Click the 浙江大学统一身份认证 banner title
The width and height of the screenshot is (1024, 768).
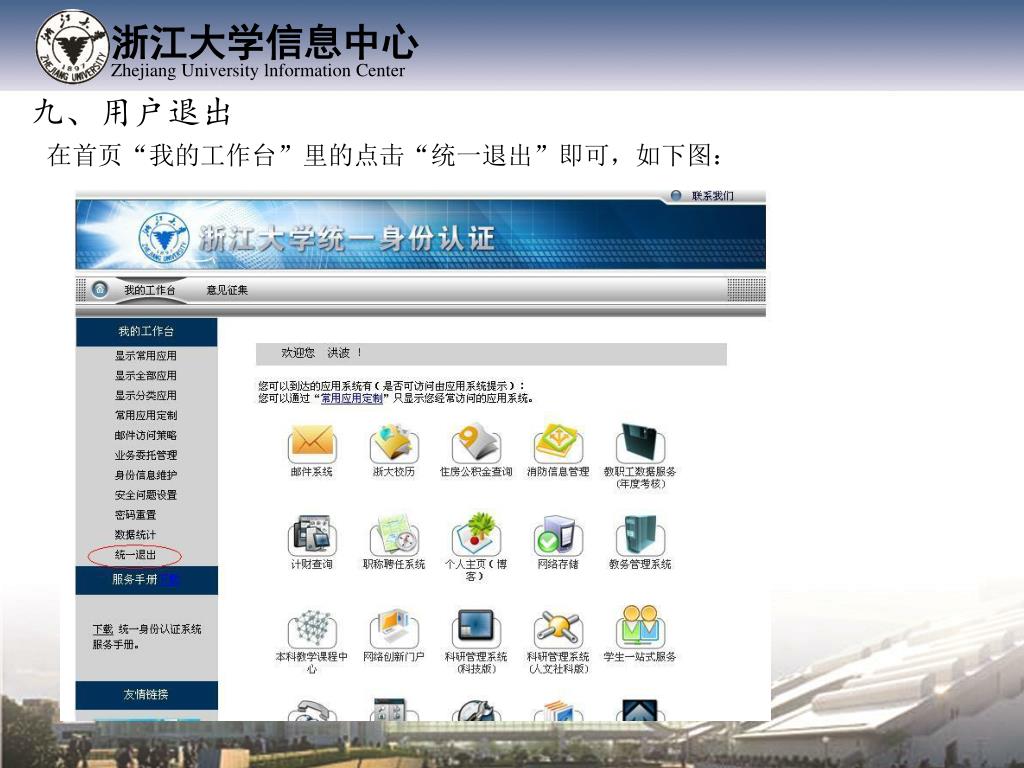click(346, 238)
